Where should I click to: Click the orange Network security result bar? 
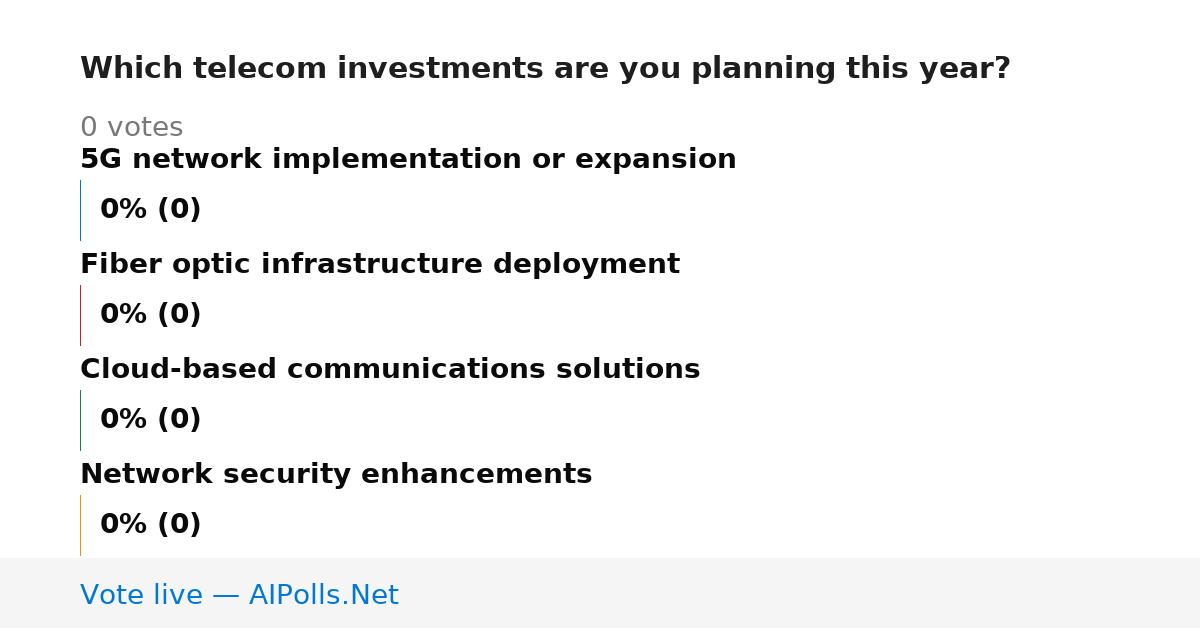(x=80, y=525)
